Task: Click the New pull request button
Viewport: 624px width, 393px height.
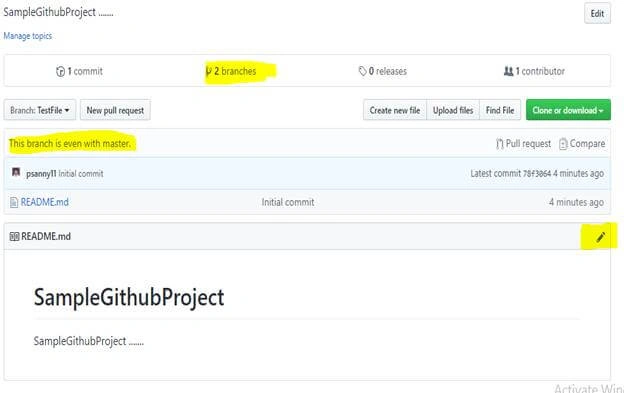Action: 115,110
